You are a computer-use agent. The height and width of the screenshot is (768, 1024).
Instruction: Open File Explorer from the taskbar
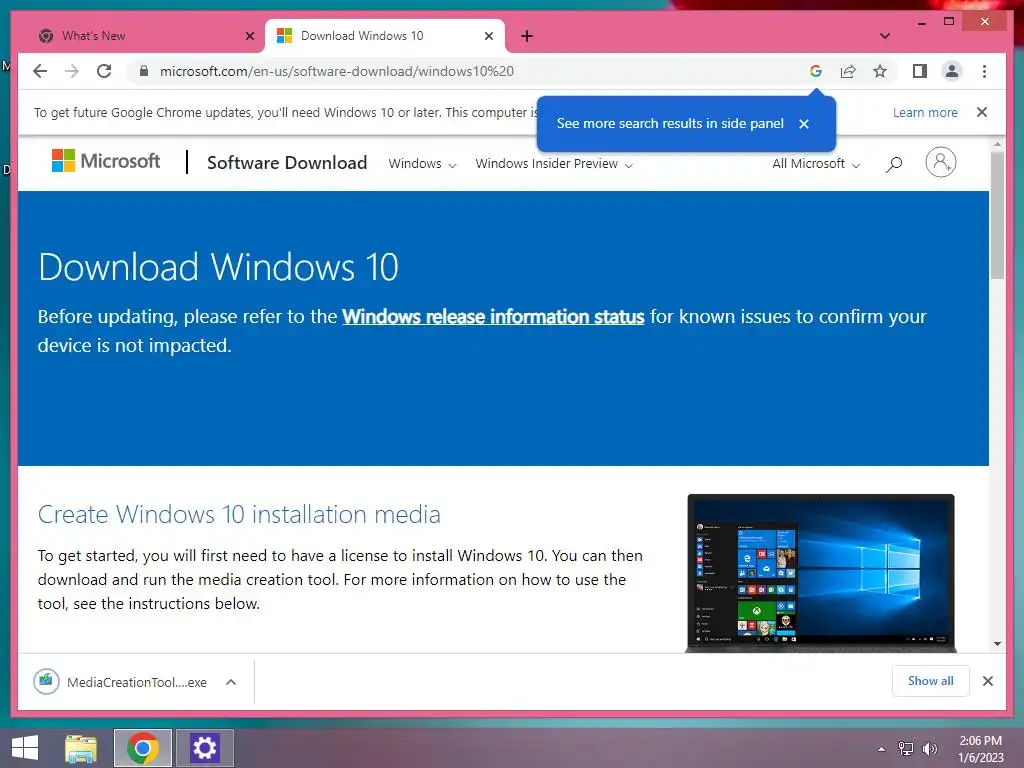pos(82,748)
